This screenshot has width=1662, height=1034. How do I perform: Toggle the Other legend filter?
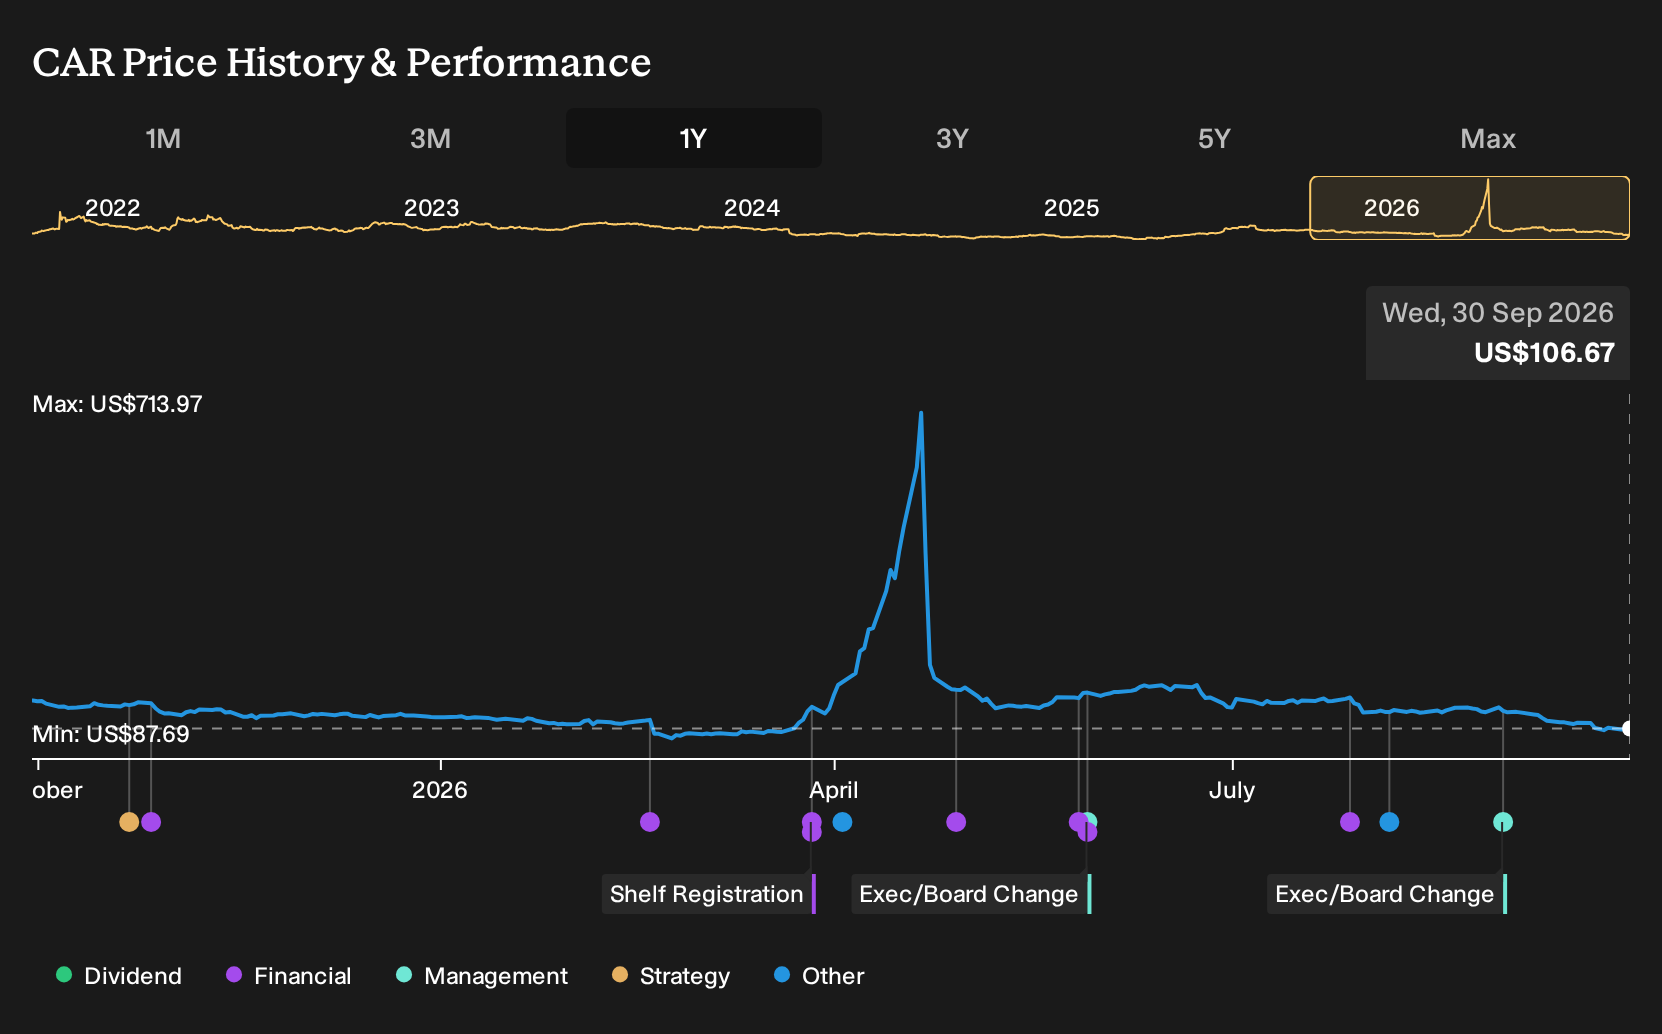tap(819, 976)
